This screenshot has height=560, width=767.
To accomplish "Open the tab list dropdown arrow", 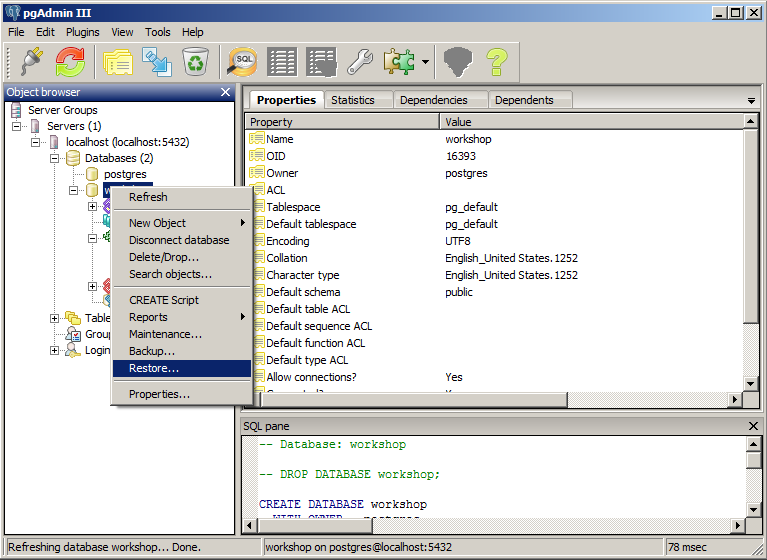I will [x=751, y=101].
